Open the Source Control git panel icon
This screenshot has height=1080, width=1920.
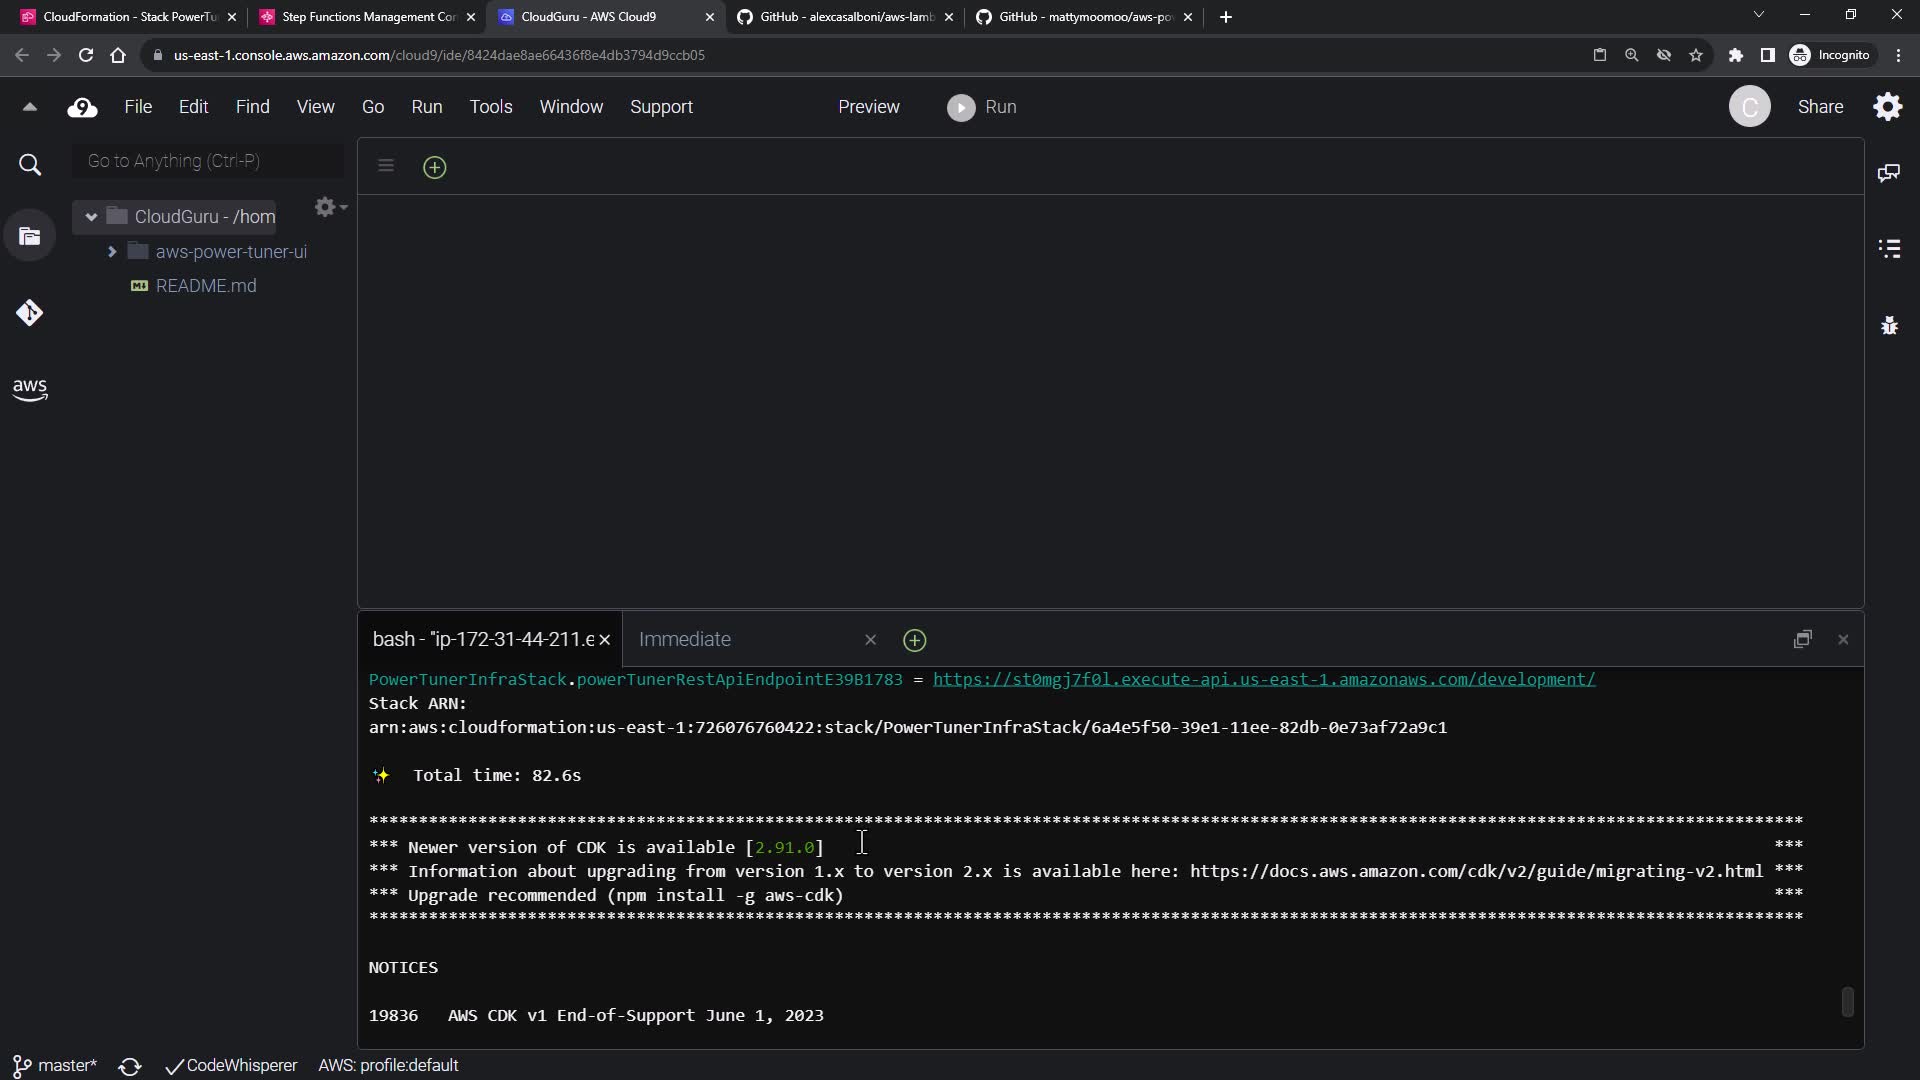click(29, 313)
